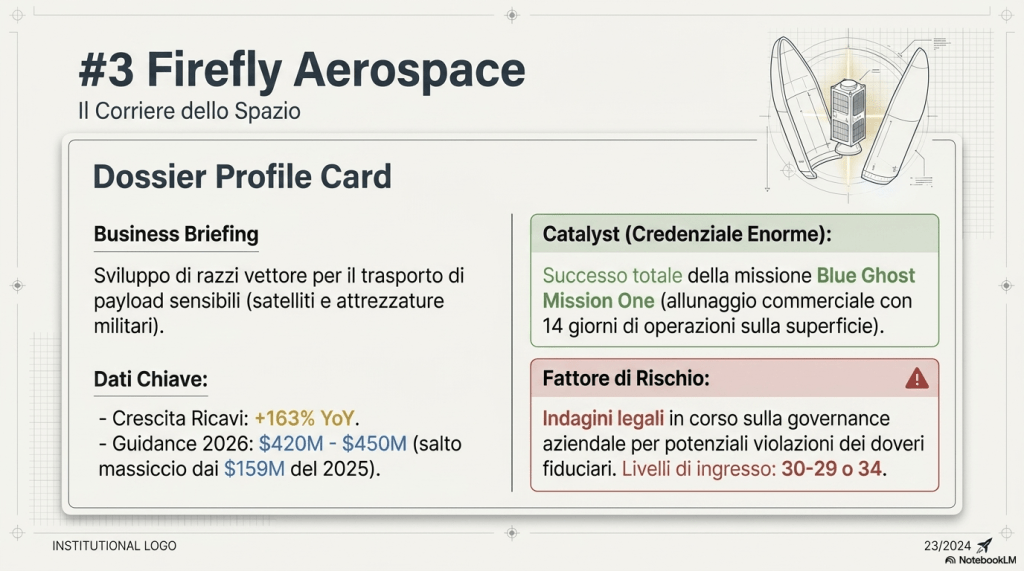Click the NotebookLM logo icon
Image resolution: width=1024 pixels, height=571 pixels.
(x=951, y=560)
